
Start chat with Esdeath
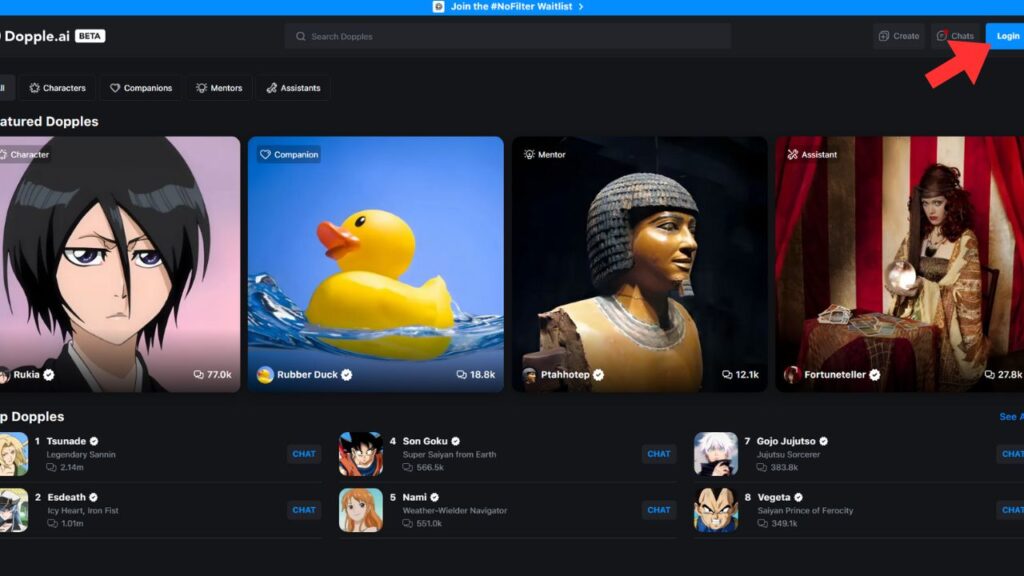(304, 510)
